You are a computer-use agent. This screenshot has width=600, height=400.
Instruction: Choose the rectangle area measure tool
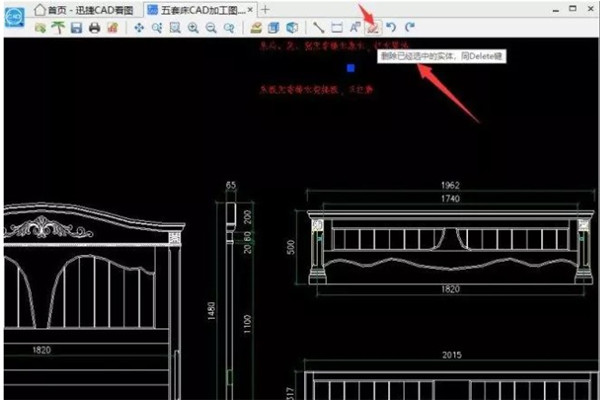(x=336, y=28)
